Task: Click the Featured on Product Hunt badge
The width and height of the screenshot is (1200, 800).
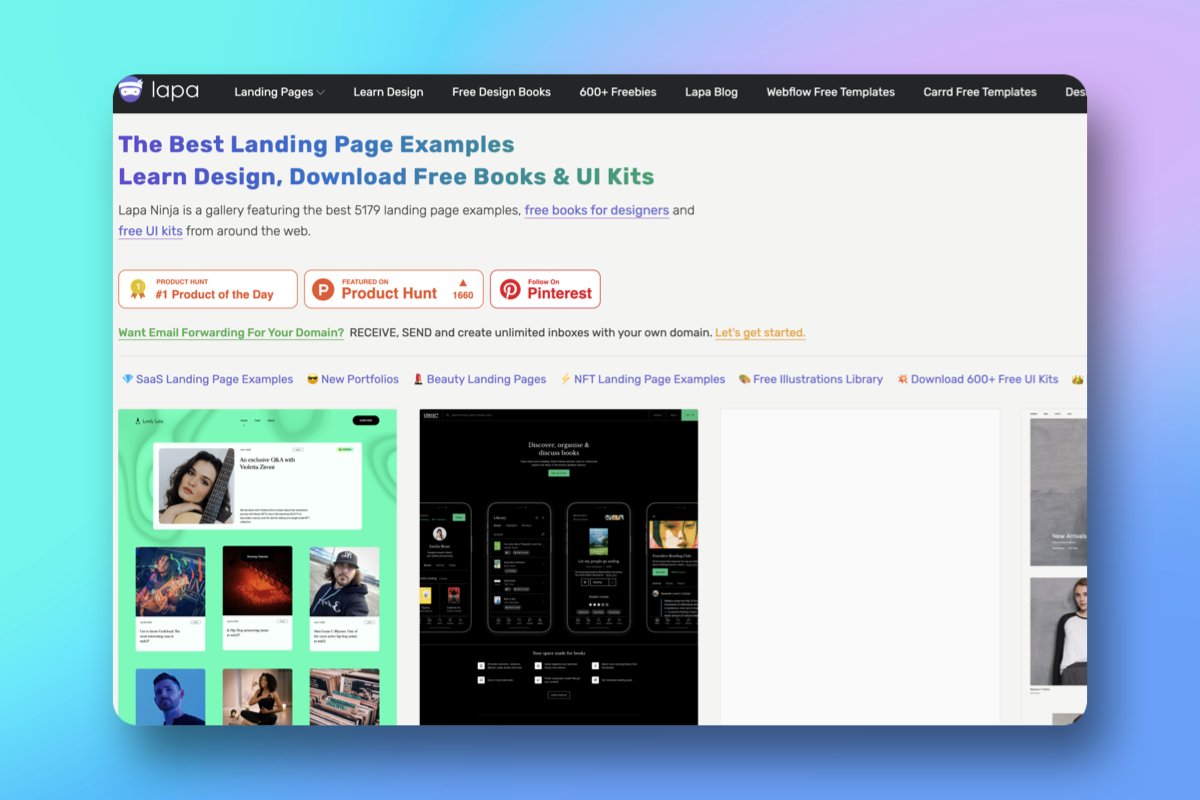Action: [394, 289]
